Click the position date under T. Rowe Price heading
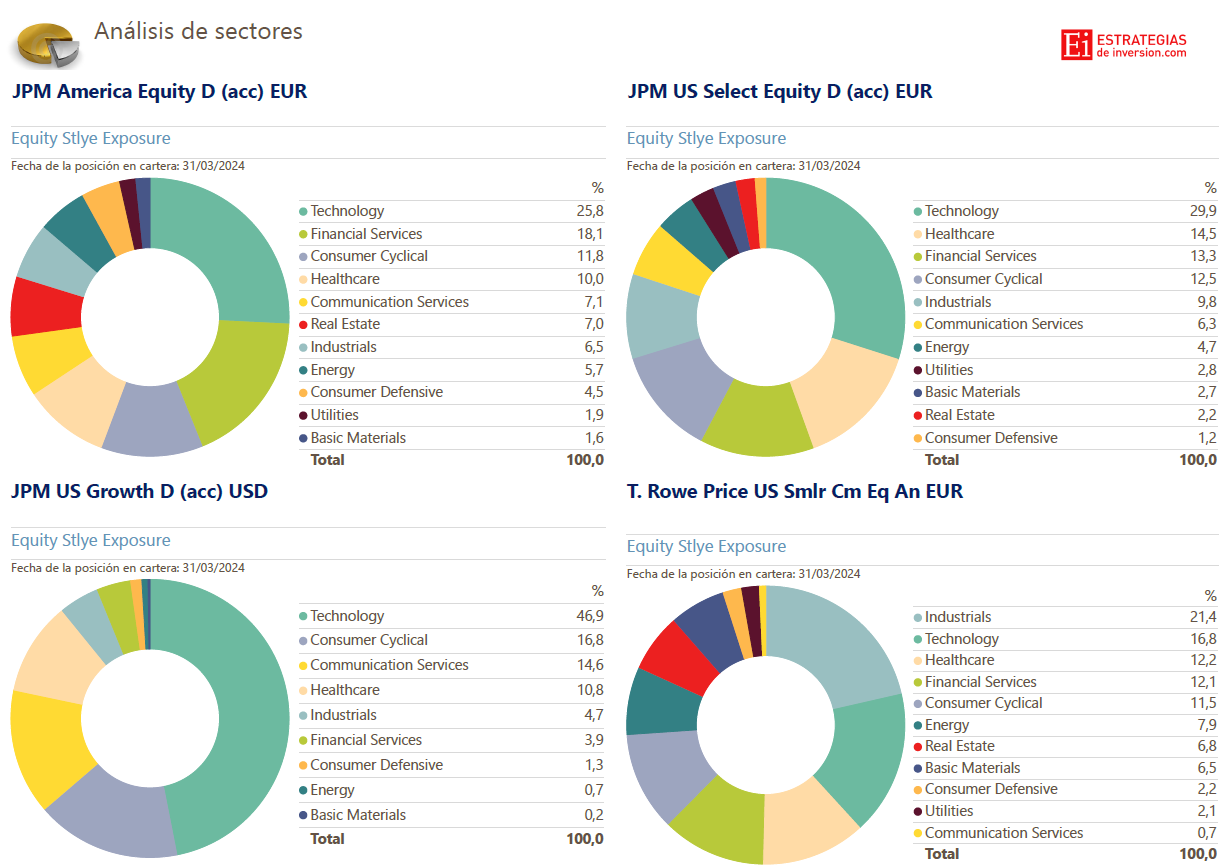Viewport: 1230px width, 867px height. (744, 574)
